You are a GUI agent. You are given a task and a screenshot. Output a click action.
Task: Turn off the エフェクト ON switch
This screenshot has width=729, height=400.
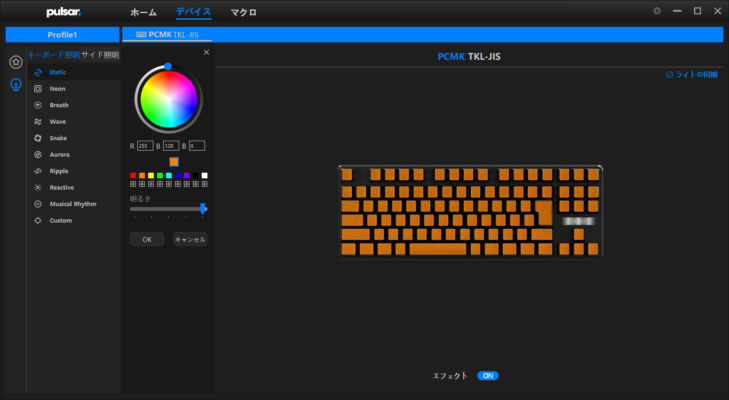488,376
